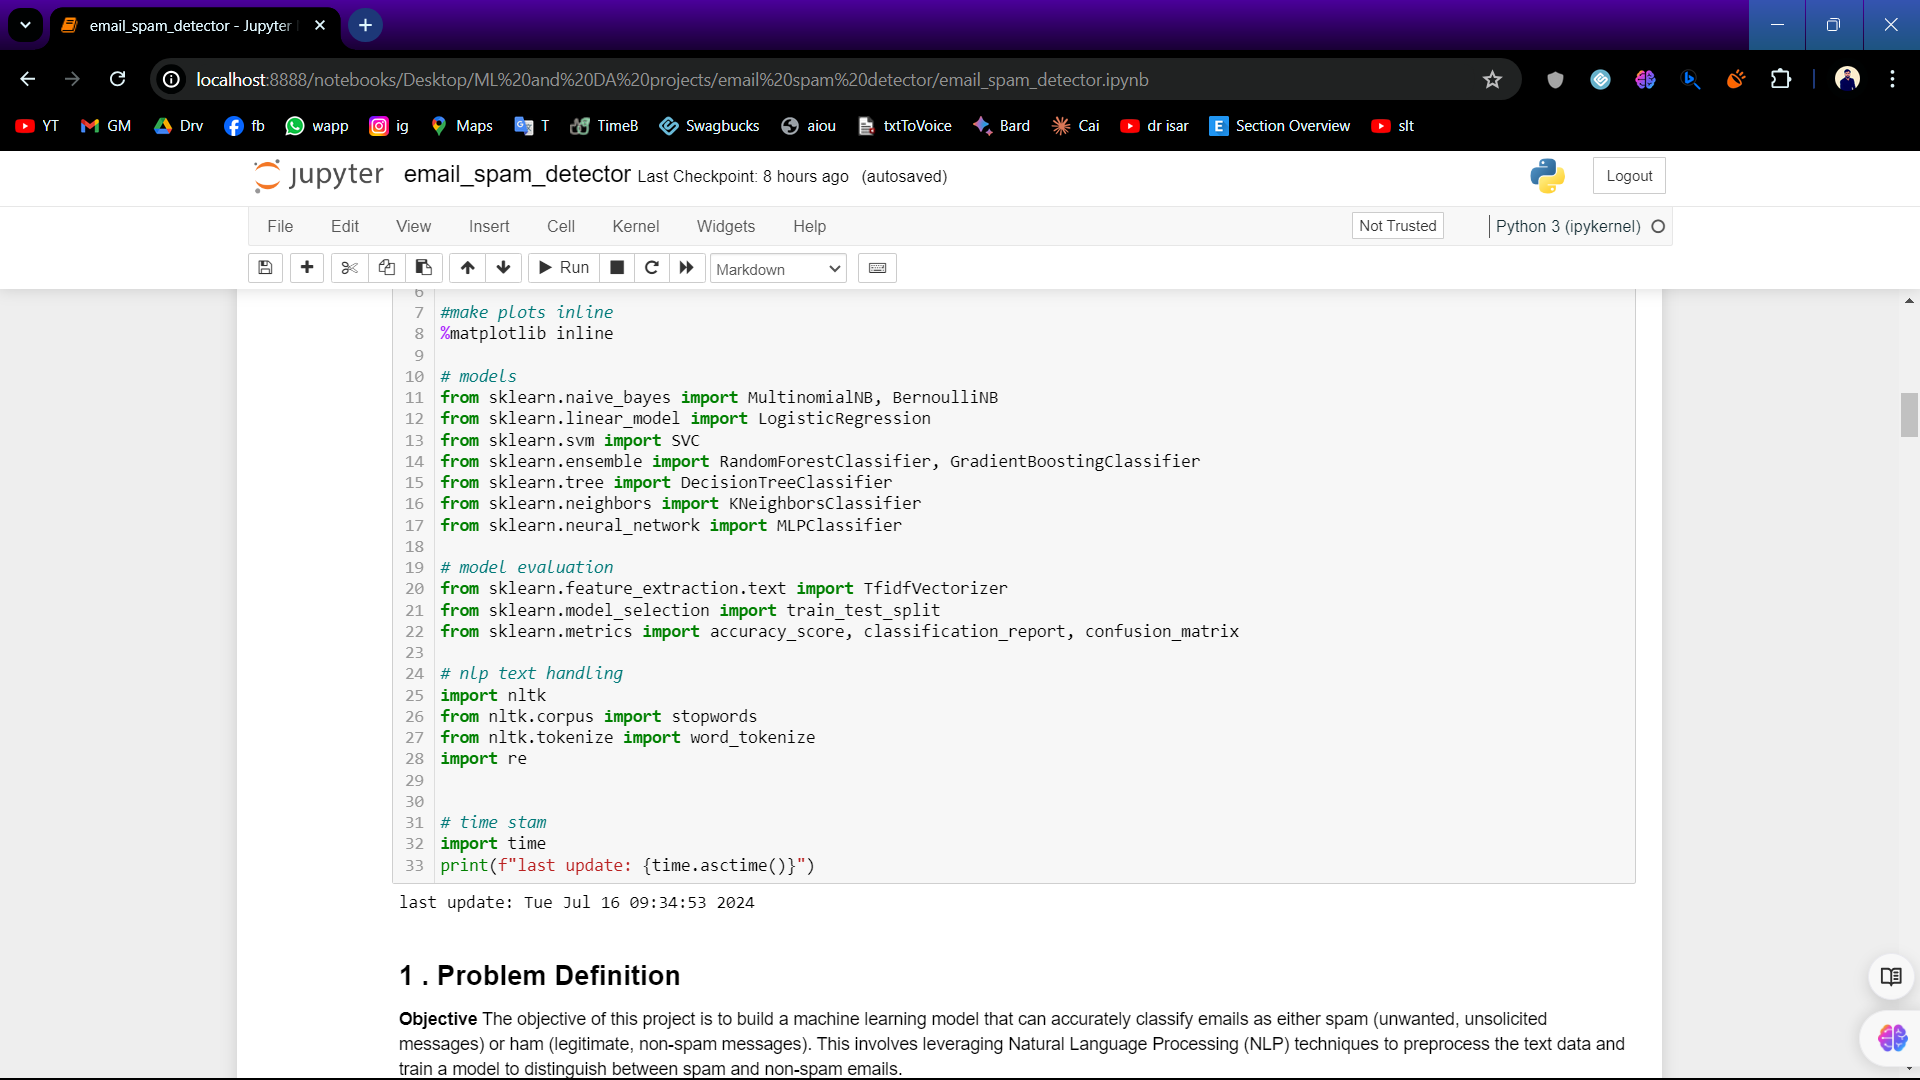Open a new browser tab
This screenshot has height=1080, width=1920.
[365, 25]
